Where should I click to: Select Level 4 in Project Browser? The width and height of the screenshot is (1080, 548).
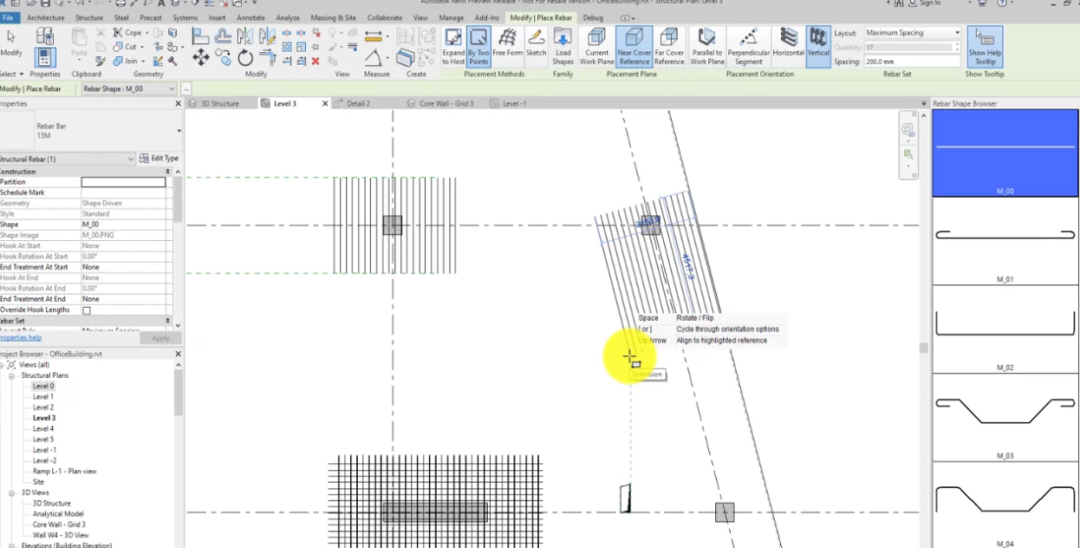(x=43, y=429)
